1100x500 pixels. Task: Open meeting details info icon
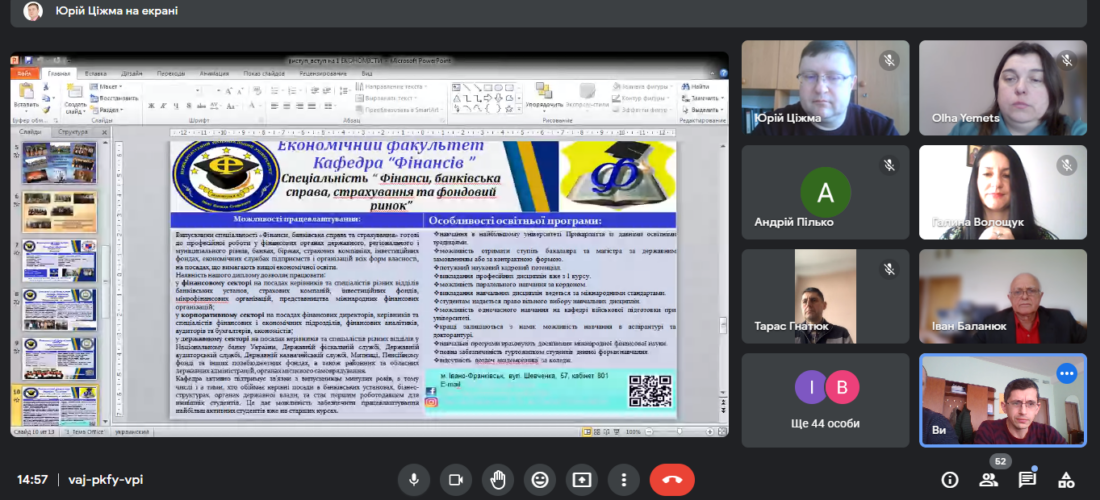click(950, 479)
